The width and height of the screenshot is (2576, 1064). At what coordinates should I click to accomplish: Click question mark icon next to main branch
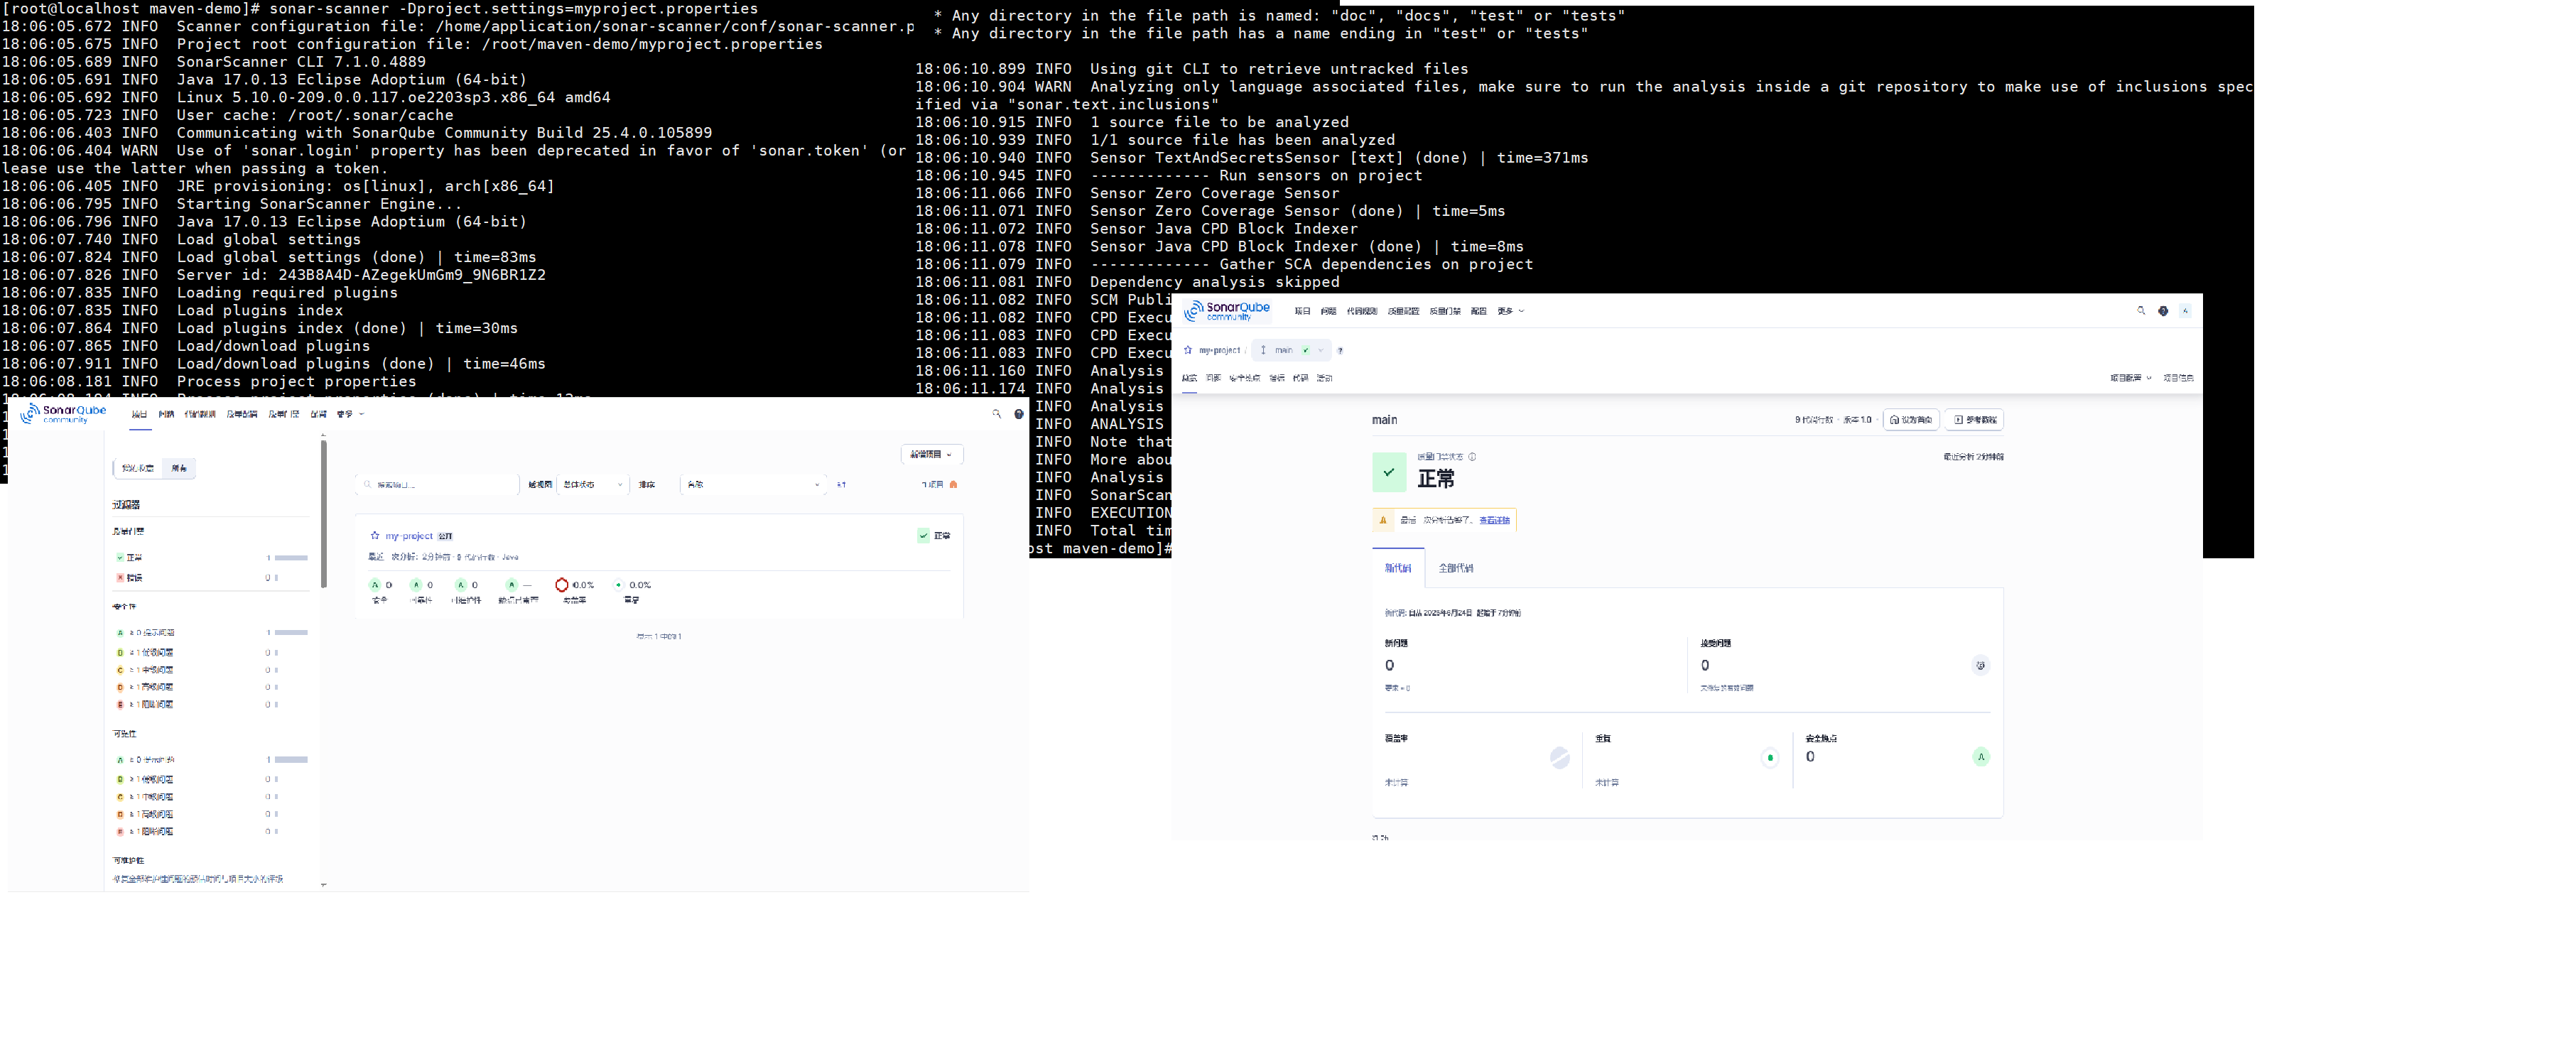click(1340, 351)
